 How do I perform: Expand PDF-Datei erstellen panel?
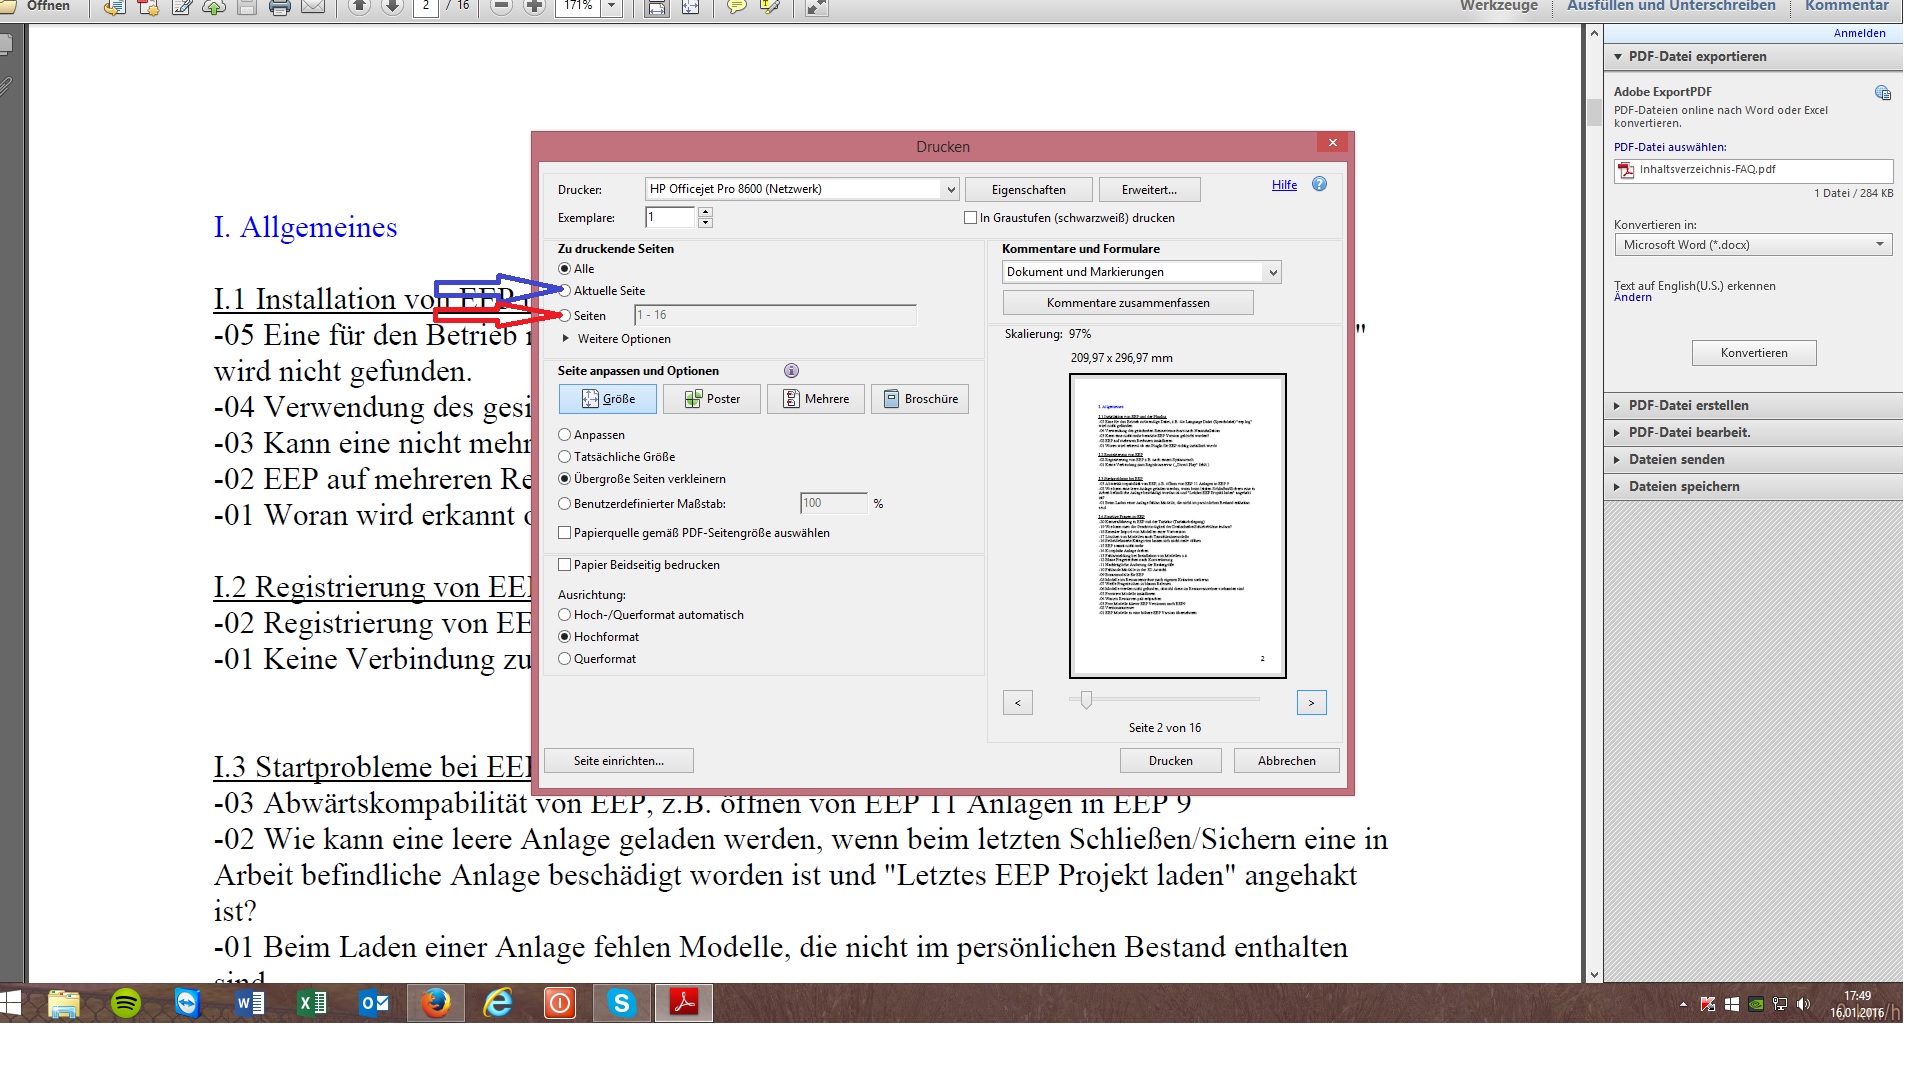[1688, 406]
